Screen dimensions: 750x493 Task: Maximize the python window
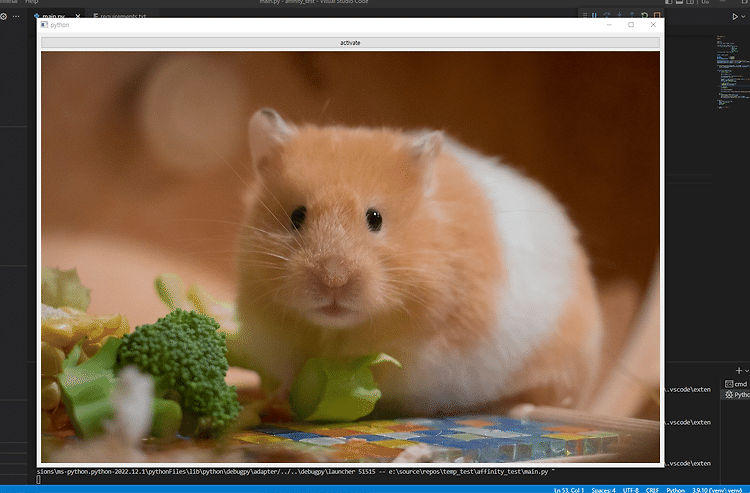(x=631, y=24)
